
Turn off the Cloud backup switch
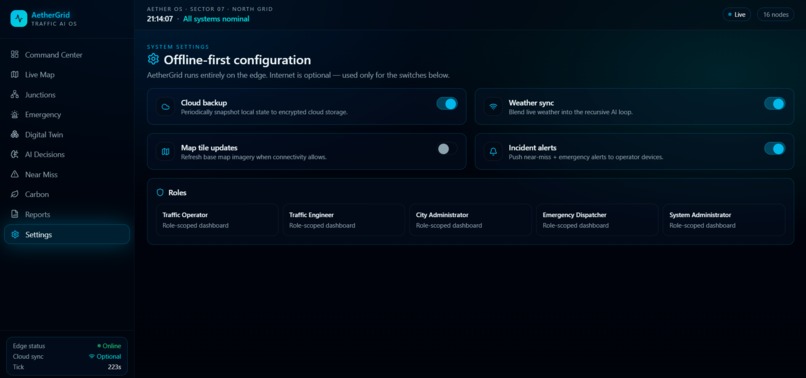coord(447,104)
